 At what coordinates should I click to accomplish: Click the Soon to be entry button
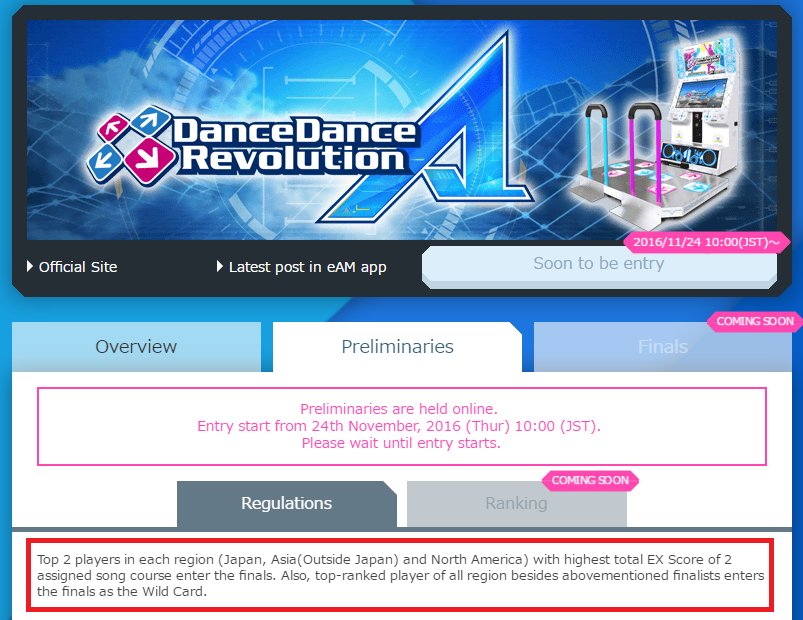(x=599, y=266)
